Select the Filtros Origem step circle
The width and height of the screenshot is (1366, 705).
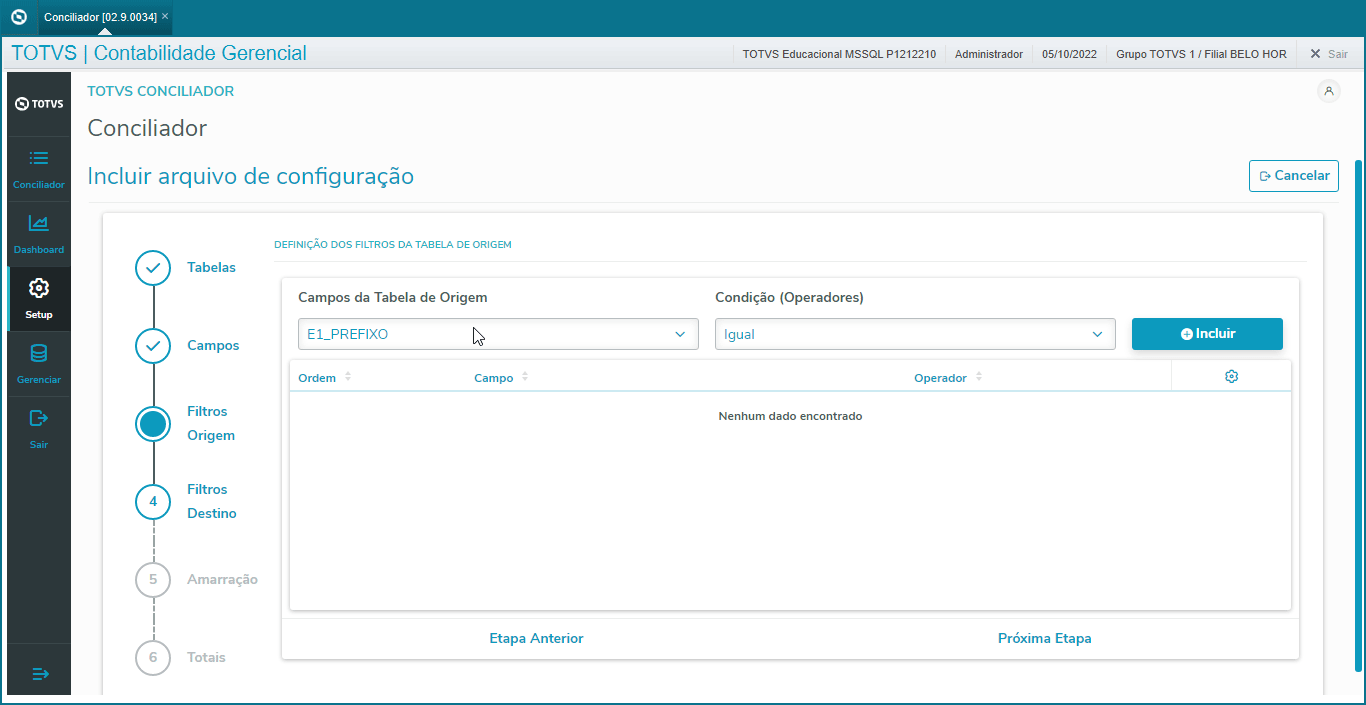(x=153, y=424)
